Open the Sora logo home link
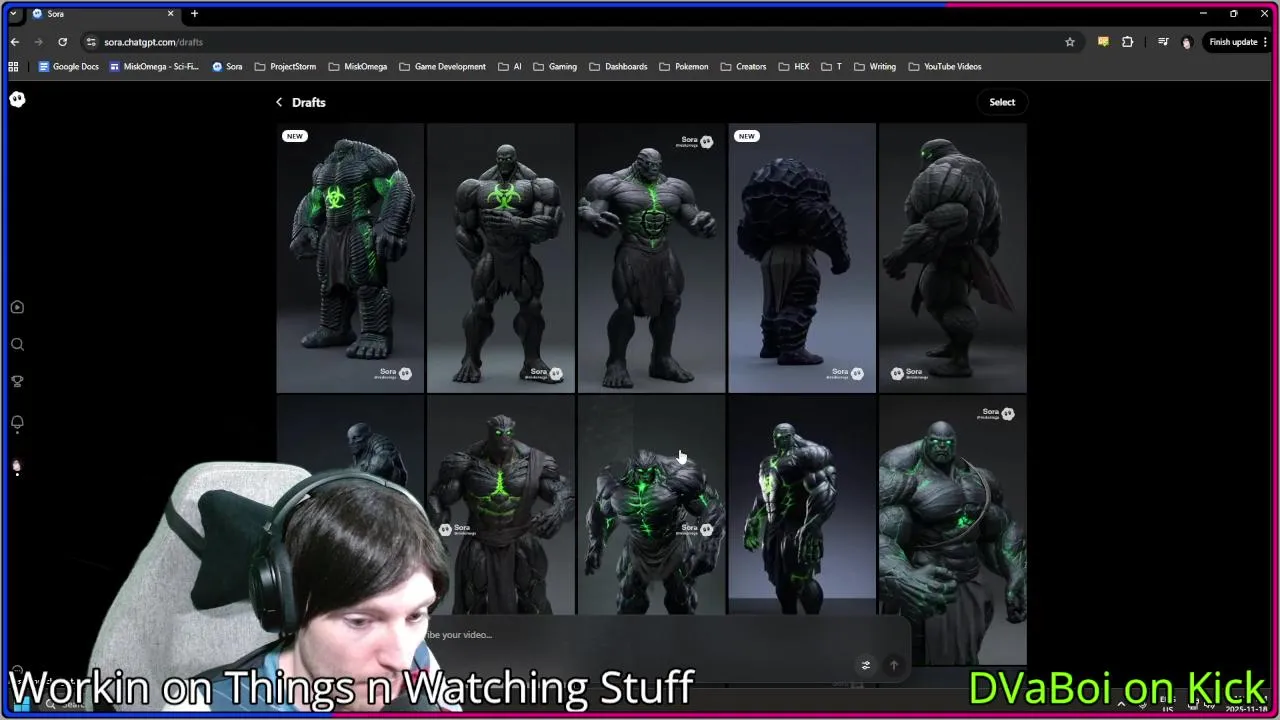This screenshot has width=1280, height=720. [17, 99]
